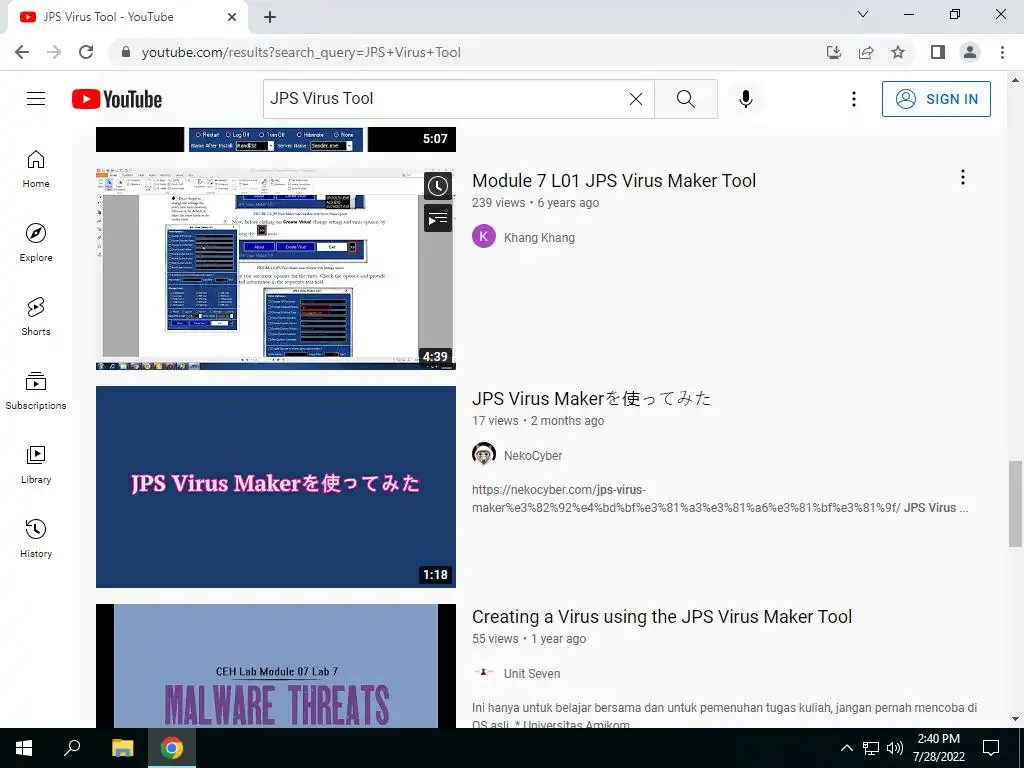Image resolution: width=1024 pixels, height=768 pixels.
Task: Click Chrome taskbar icon
Action: (x=172, y=748)
